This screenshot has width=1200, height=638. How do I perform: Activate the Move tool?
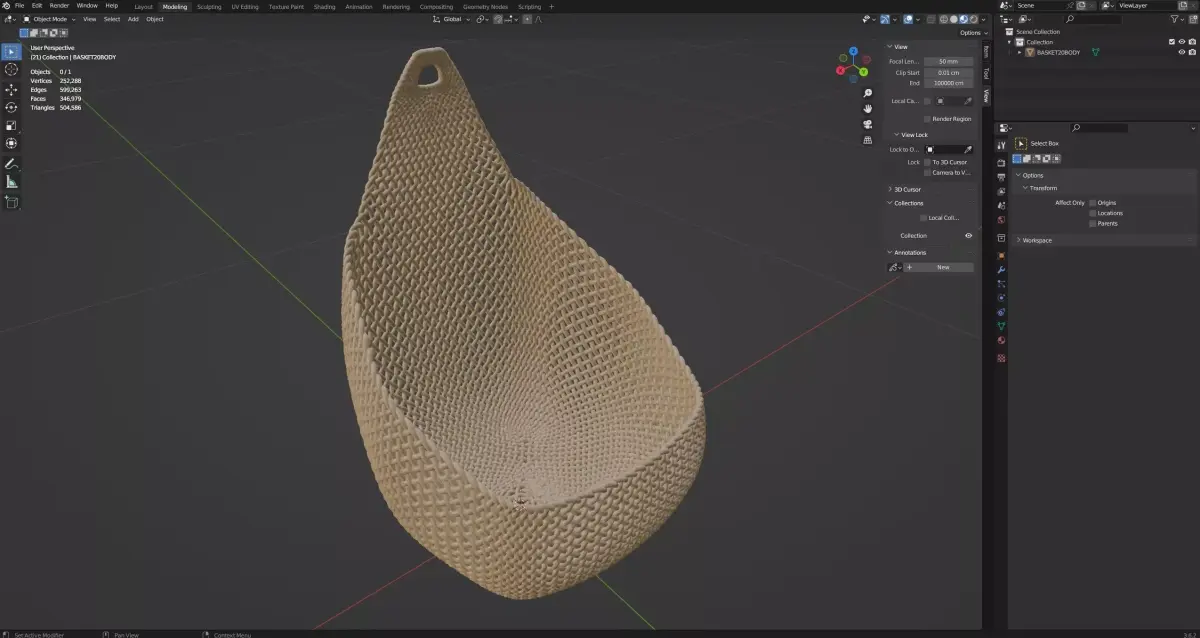(x=11, y=89)
